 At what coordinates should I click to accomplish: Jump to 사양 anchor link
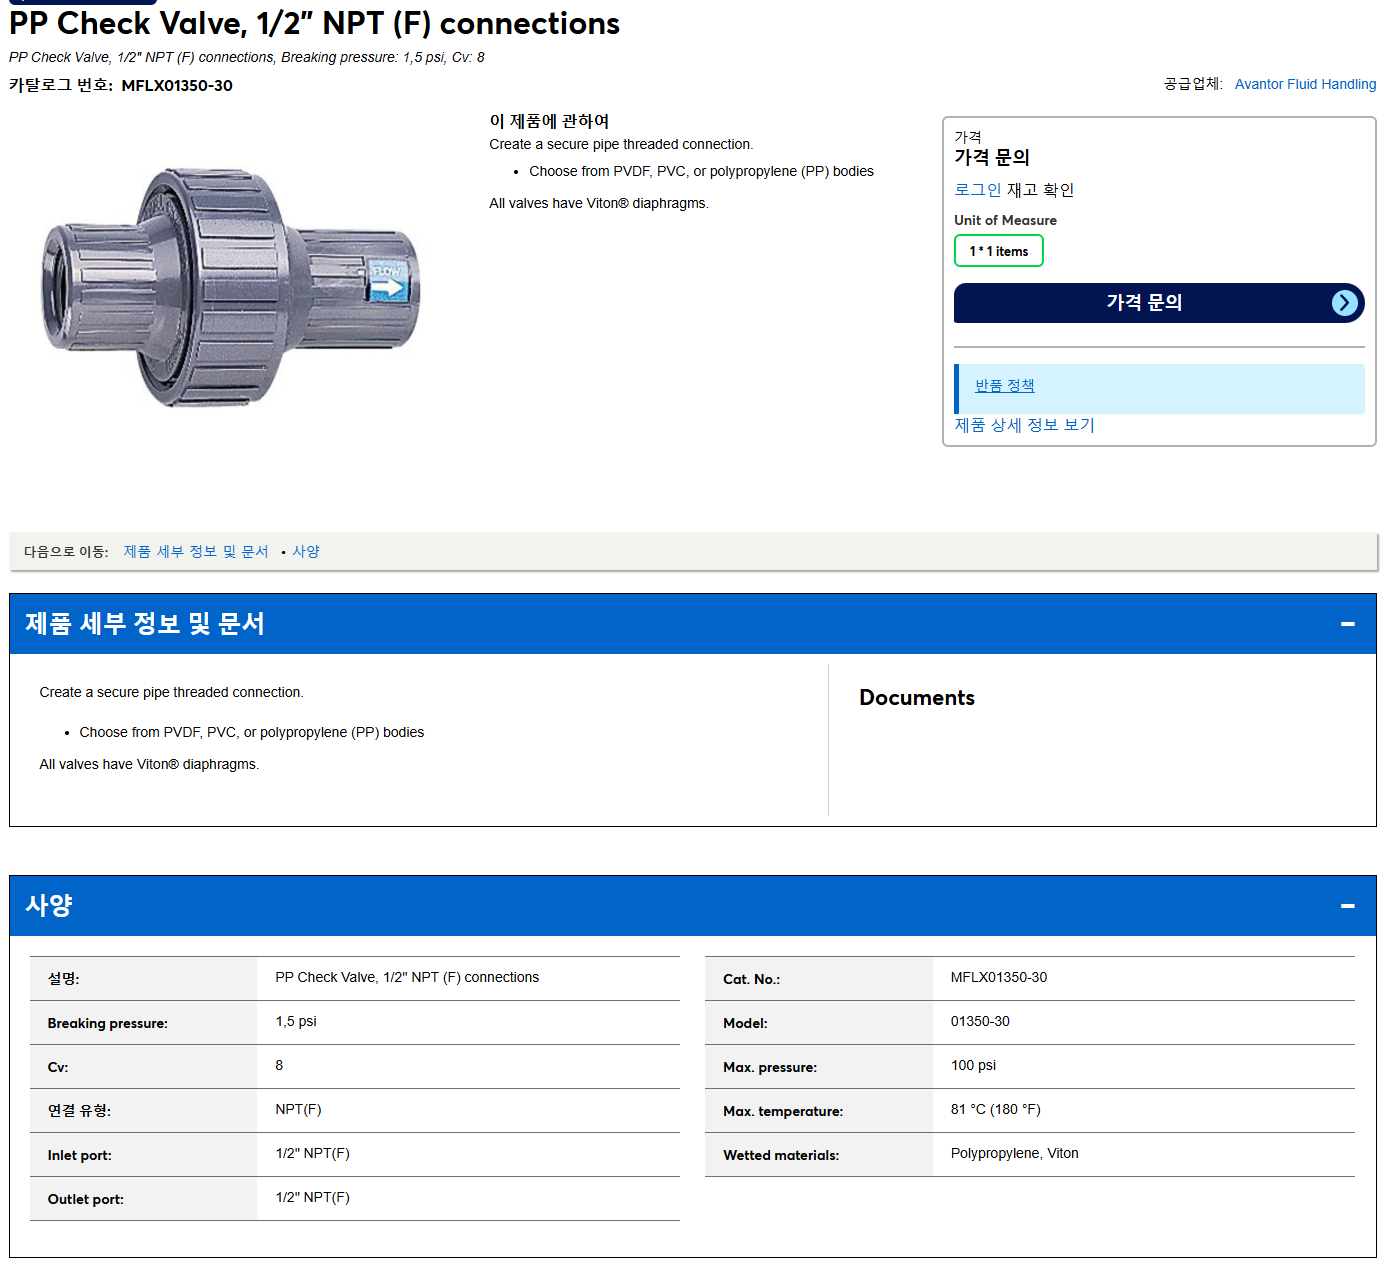point(306,552)
